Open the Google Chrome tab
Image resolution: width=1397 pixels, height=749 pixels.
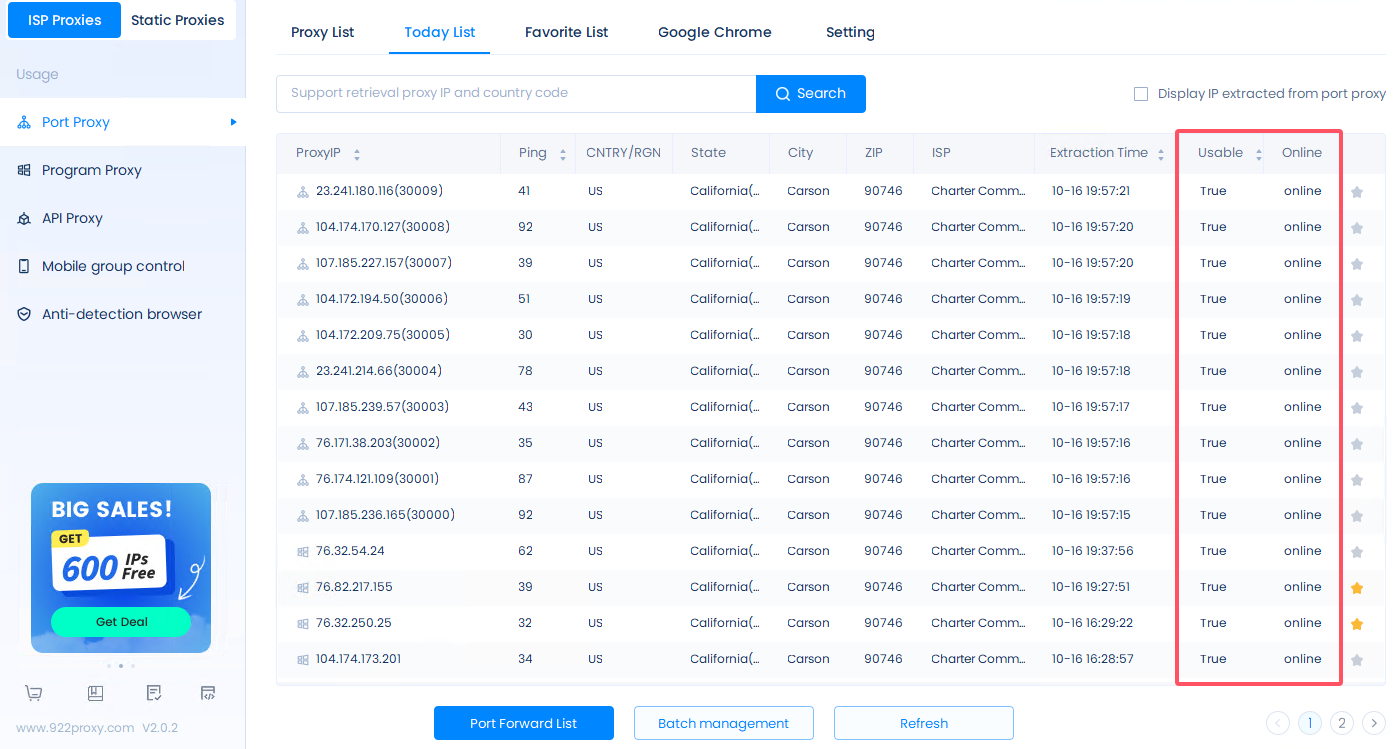(715, 32)
